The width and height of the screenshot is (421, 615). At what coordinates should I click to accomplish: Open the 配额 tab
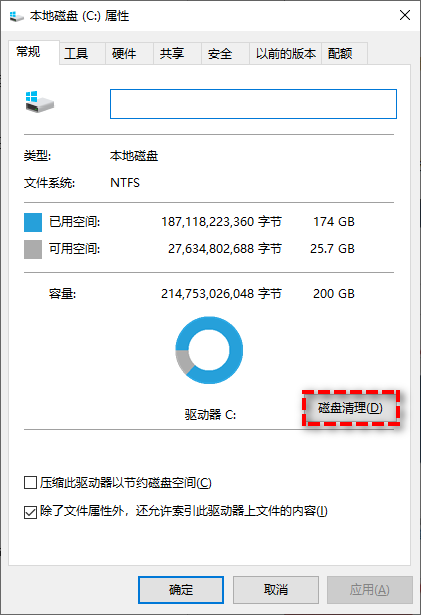pos(340,53)
